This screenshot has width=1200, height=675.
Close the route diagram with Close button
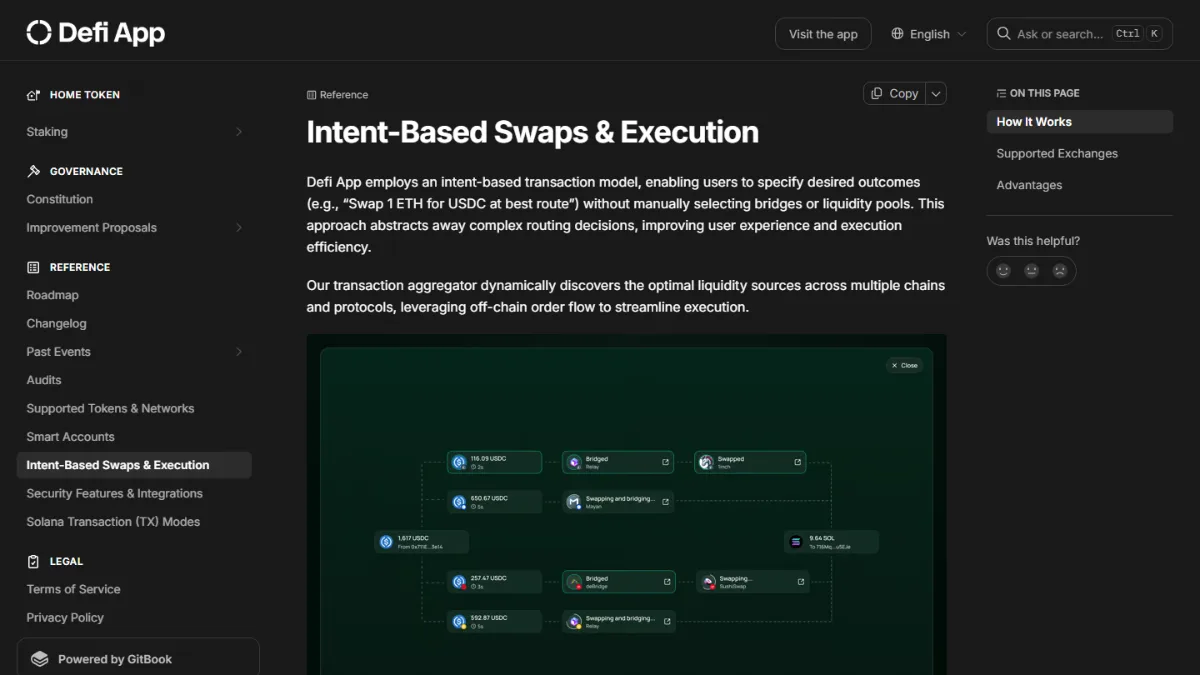904,365
